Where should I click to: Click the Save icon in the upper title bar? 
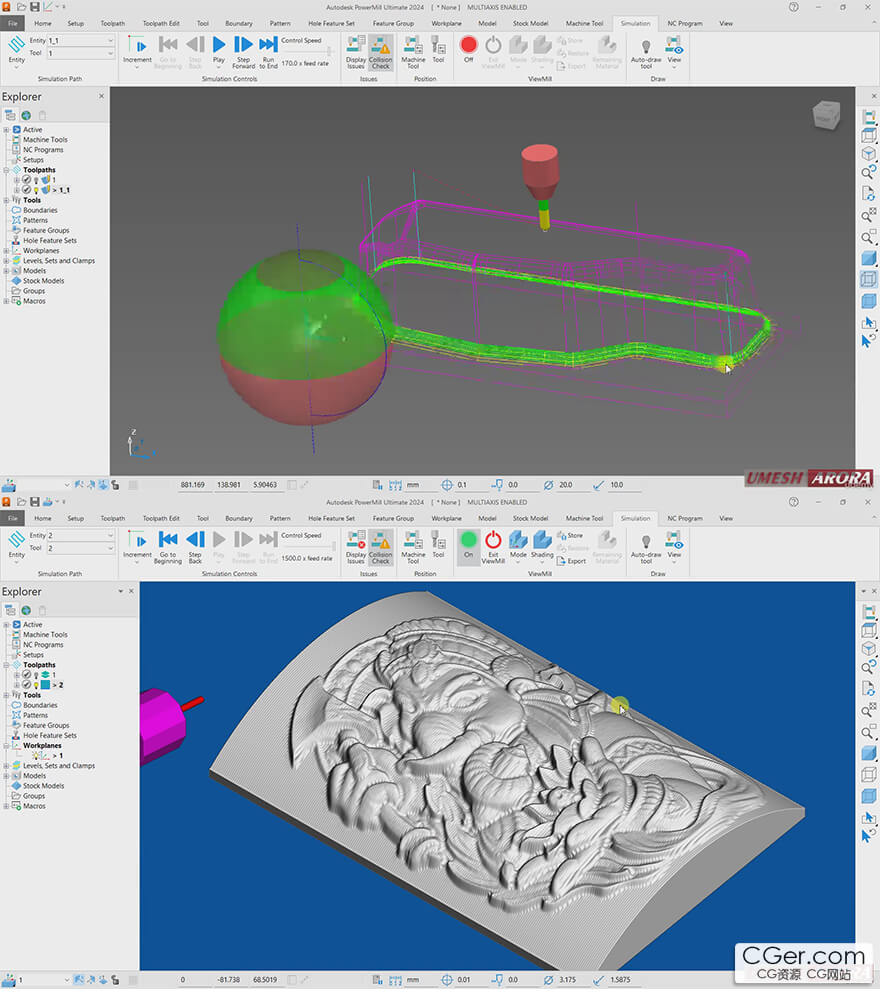(x=35, y=7)
